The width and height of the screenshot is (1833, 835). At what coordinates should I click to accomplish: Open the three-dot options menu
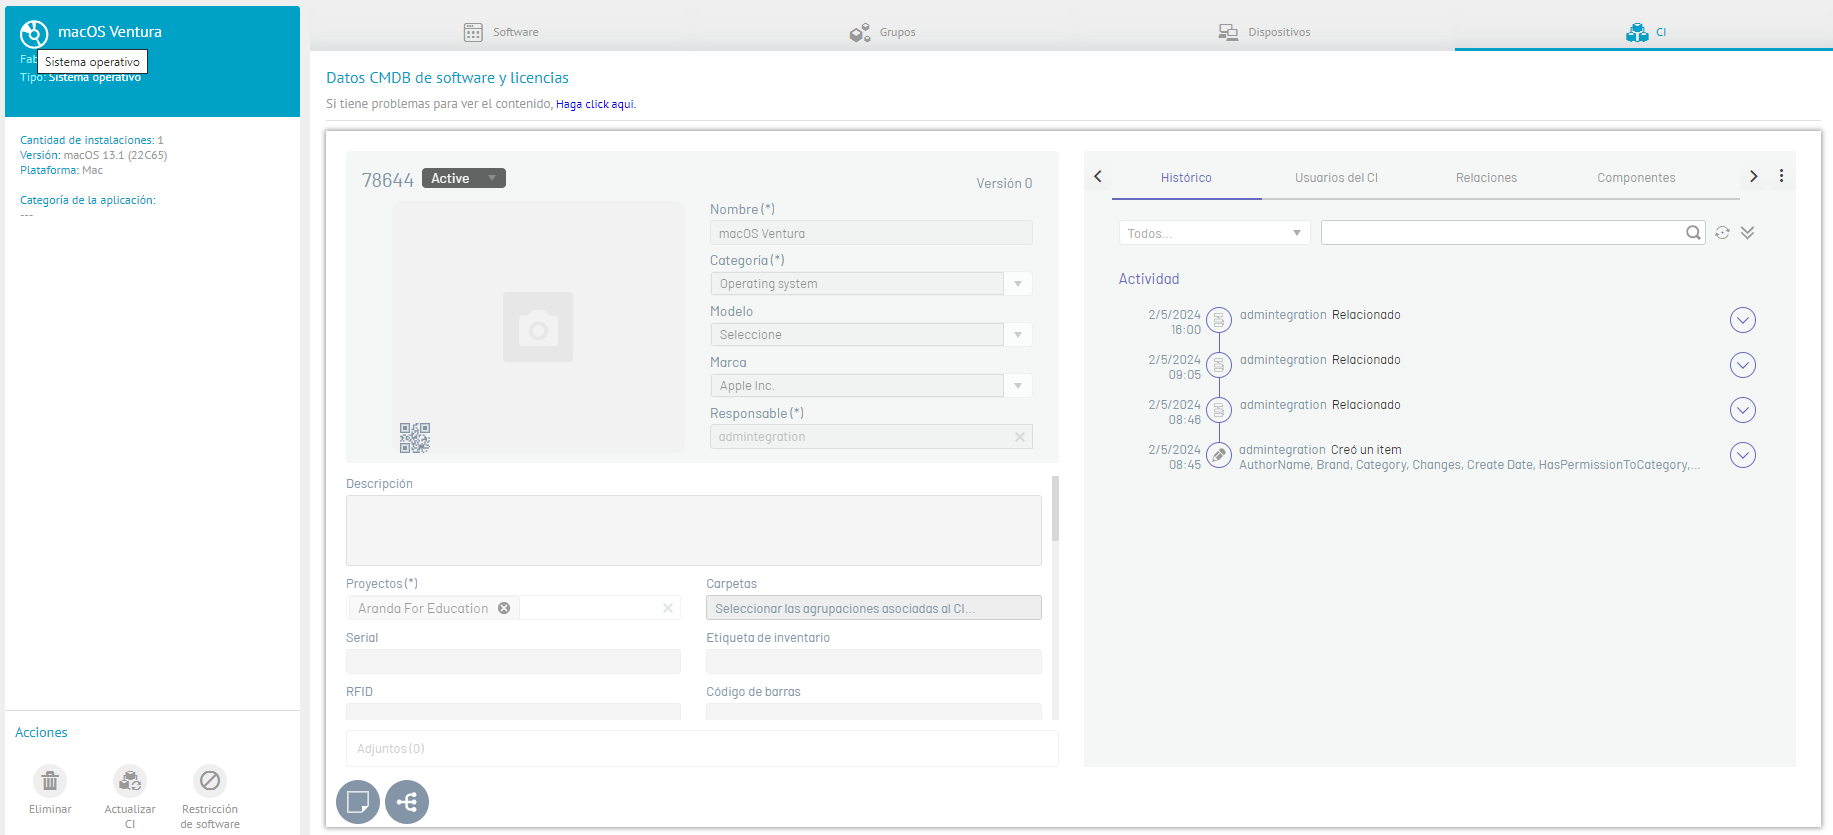coord(1781,176)
